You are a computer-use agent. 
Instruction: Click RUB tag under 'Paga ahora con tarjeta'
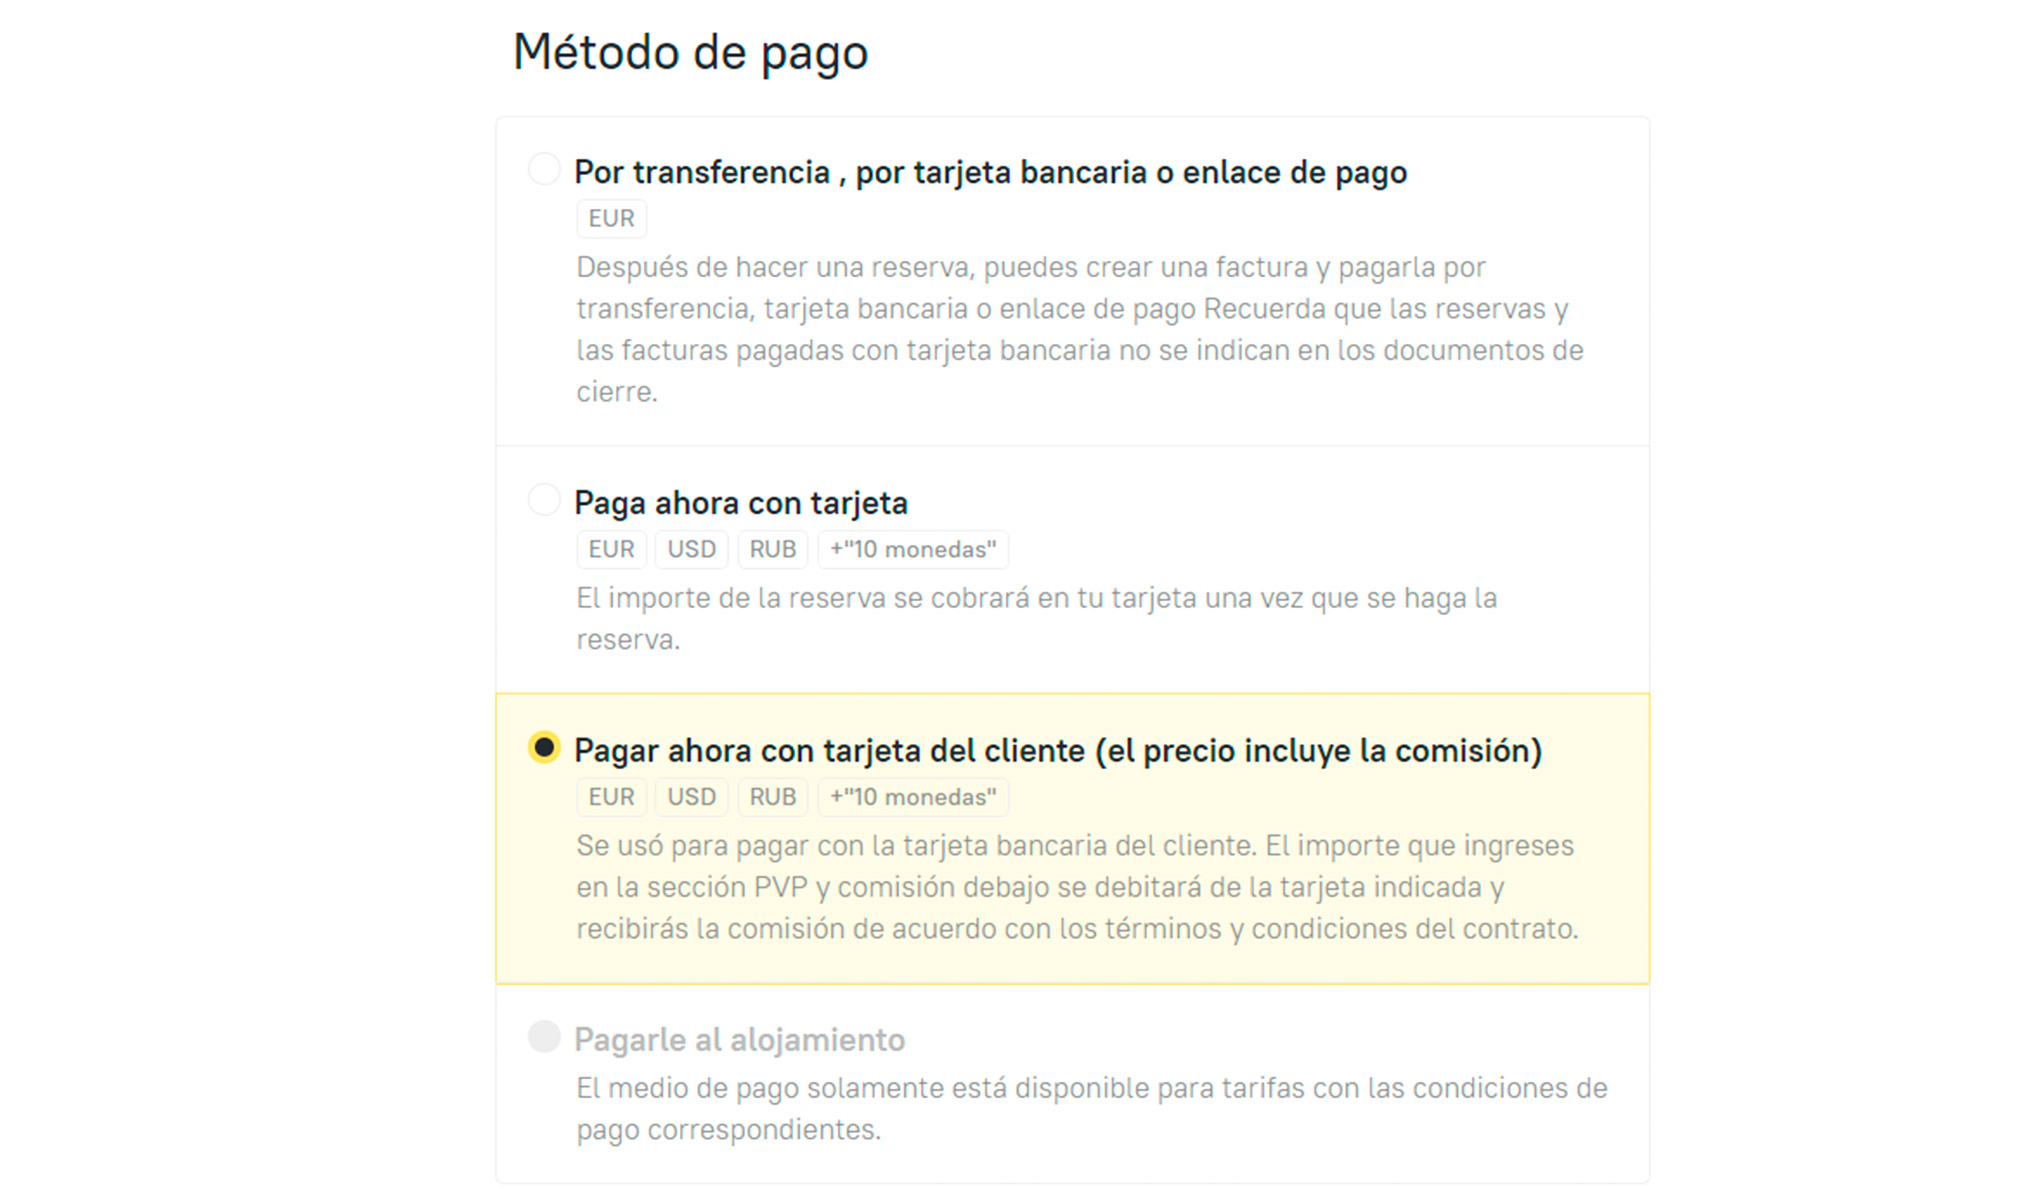pos(772,549)
